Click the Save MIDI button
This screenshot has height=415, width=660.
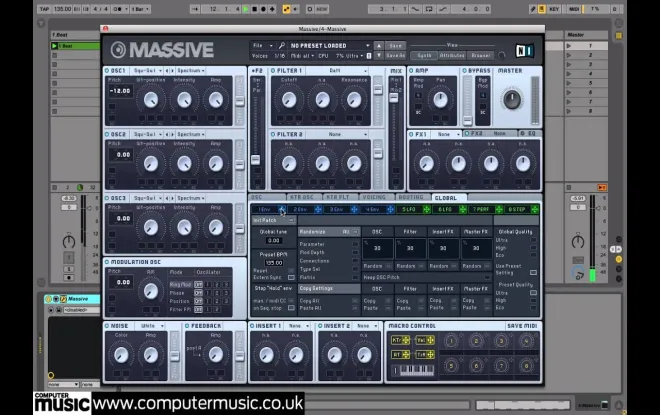coord(522,326)
